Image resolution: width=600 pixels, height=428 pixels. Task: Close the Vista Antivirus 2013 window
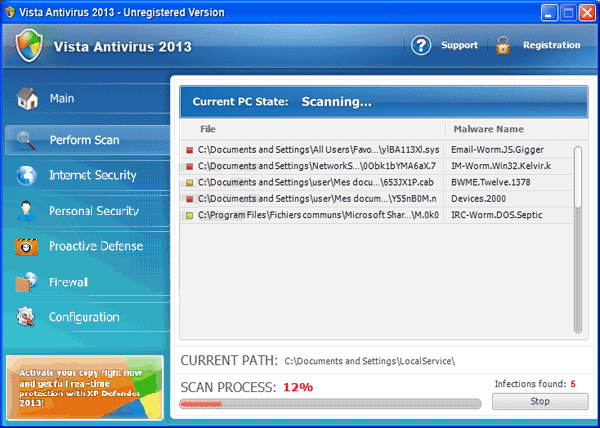(587, 13)
